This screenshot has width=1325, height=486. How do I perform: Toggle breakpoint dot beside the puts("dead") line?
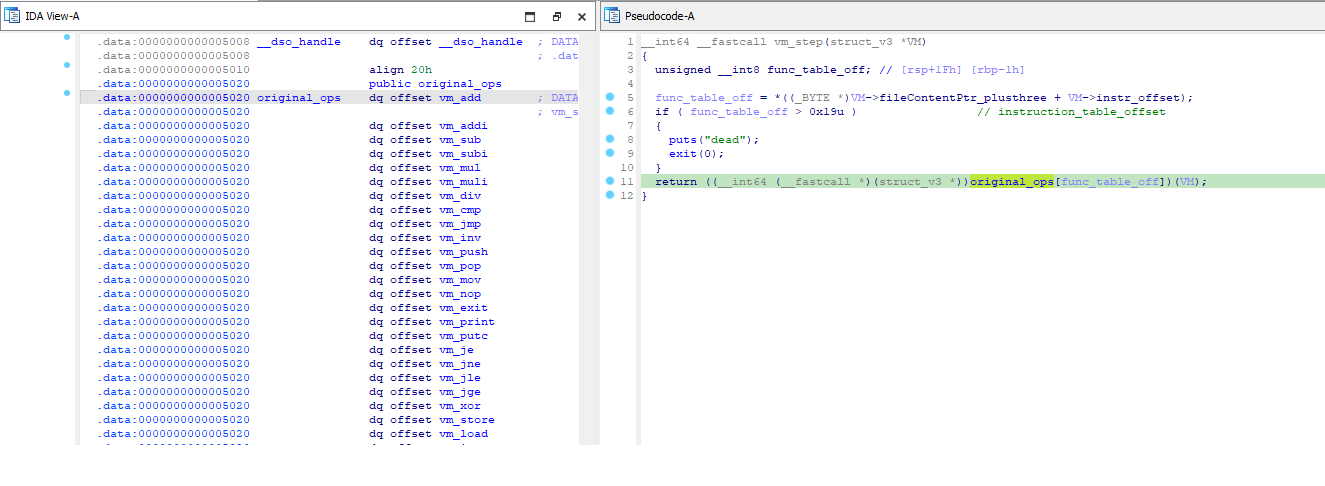(609, 139)
